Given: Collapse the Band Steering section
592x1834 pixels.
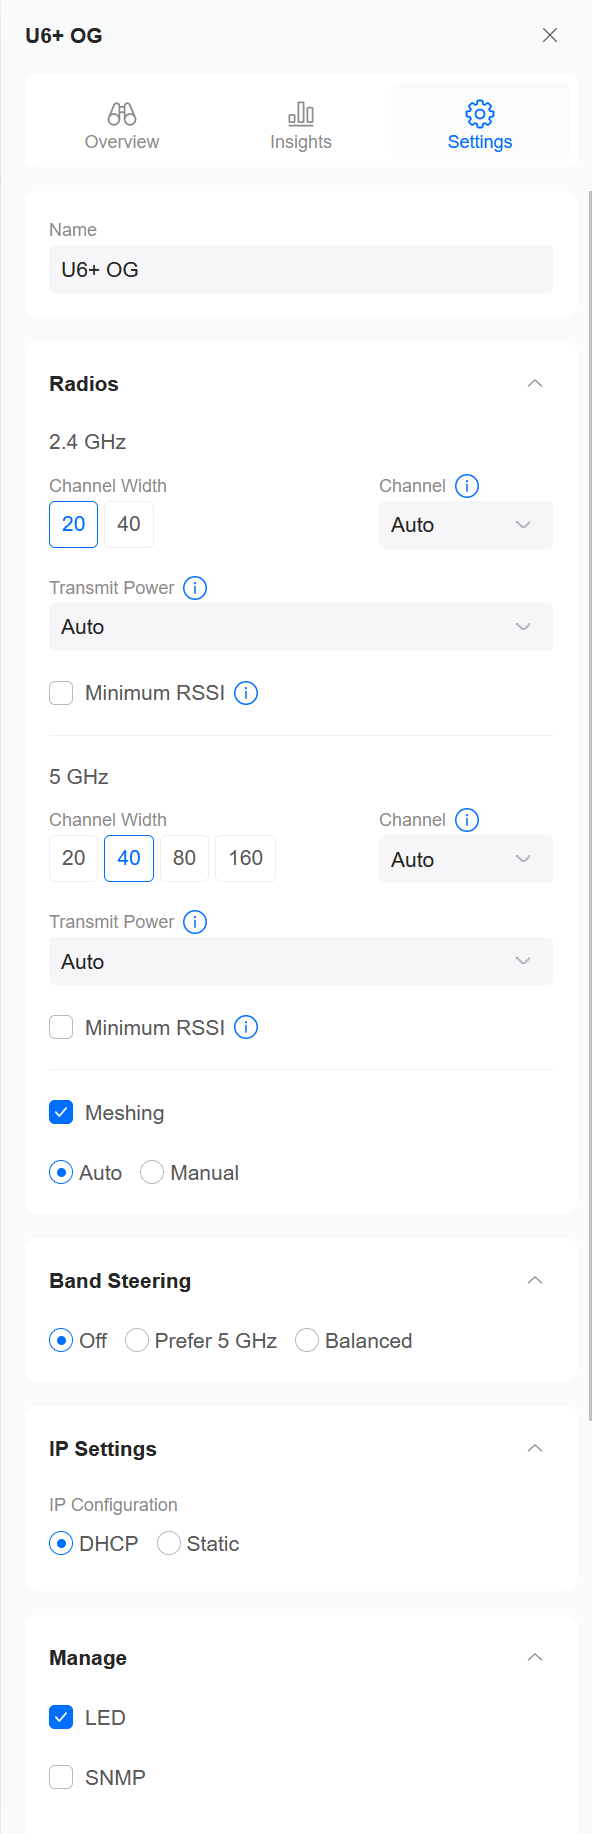Looking at the screenshot, I should click(535, 1280).
